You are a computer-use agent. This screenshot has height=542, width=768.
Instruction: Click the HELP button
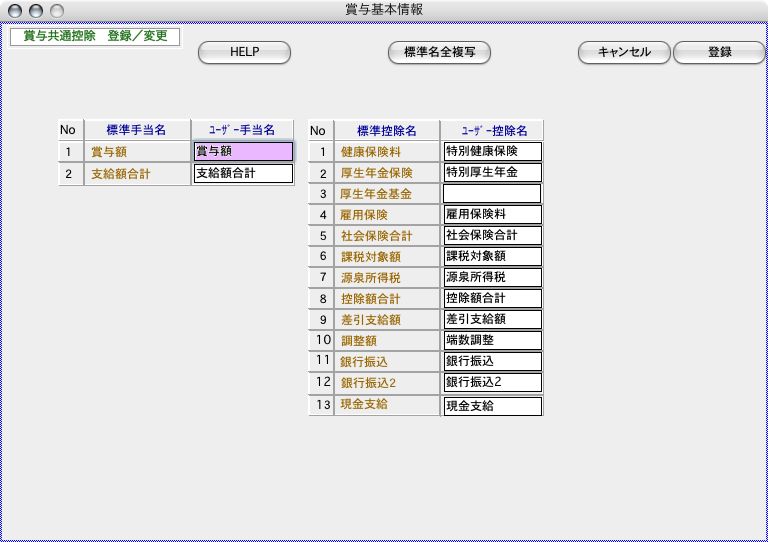[x=244, y=53]
